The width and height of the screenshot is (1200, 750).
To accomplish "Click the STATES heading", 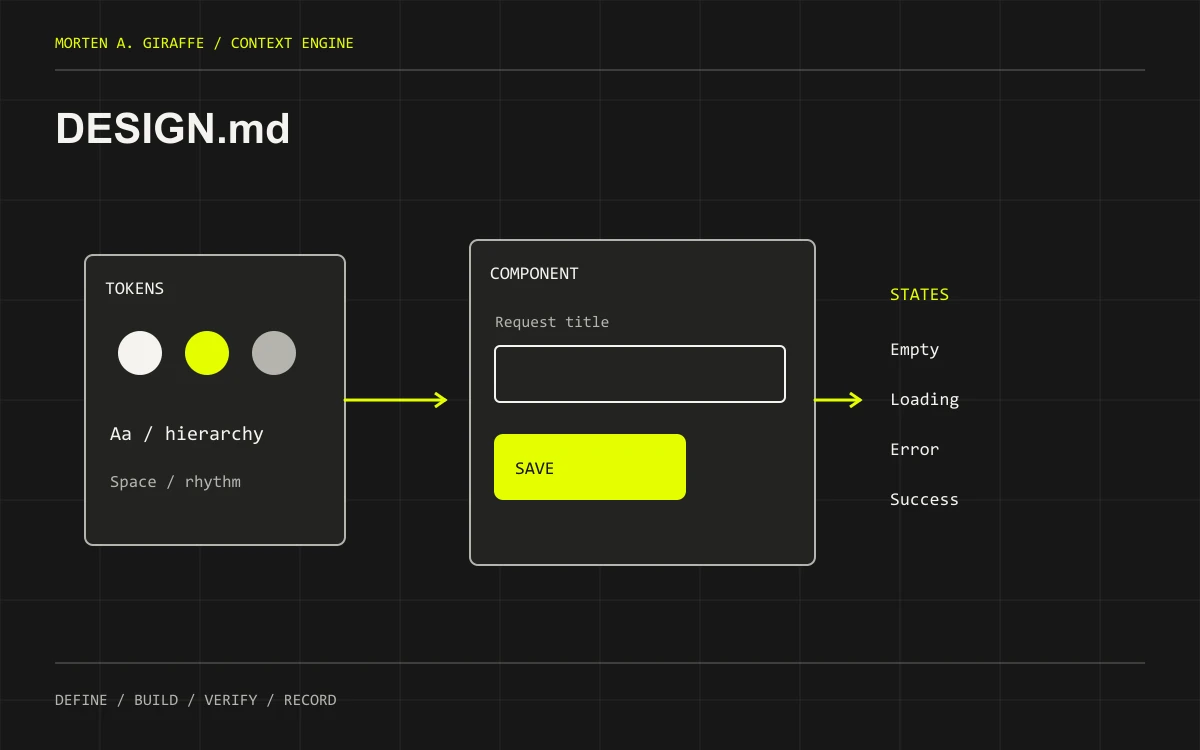I will 920,294.
